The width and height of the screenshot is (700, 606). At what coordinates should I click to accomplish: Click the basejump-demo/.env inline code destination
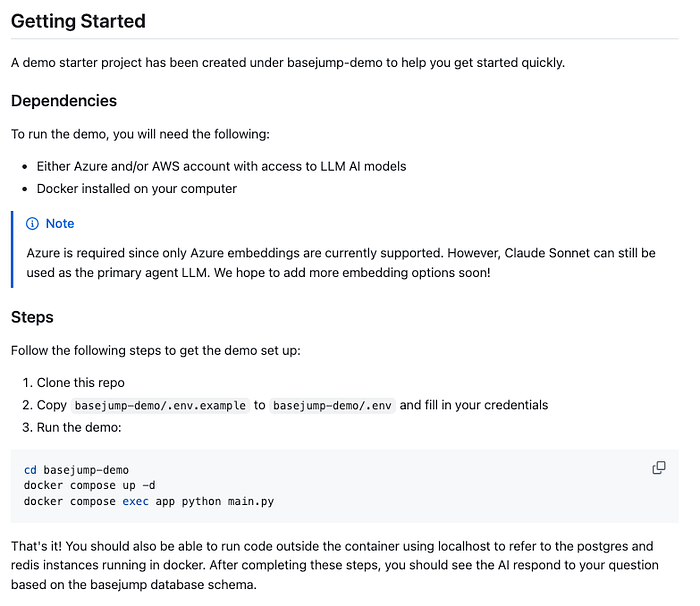tap(333, 405)
